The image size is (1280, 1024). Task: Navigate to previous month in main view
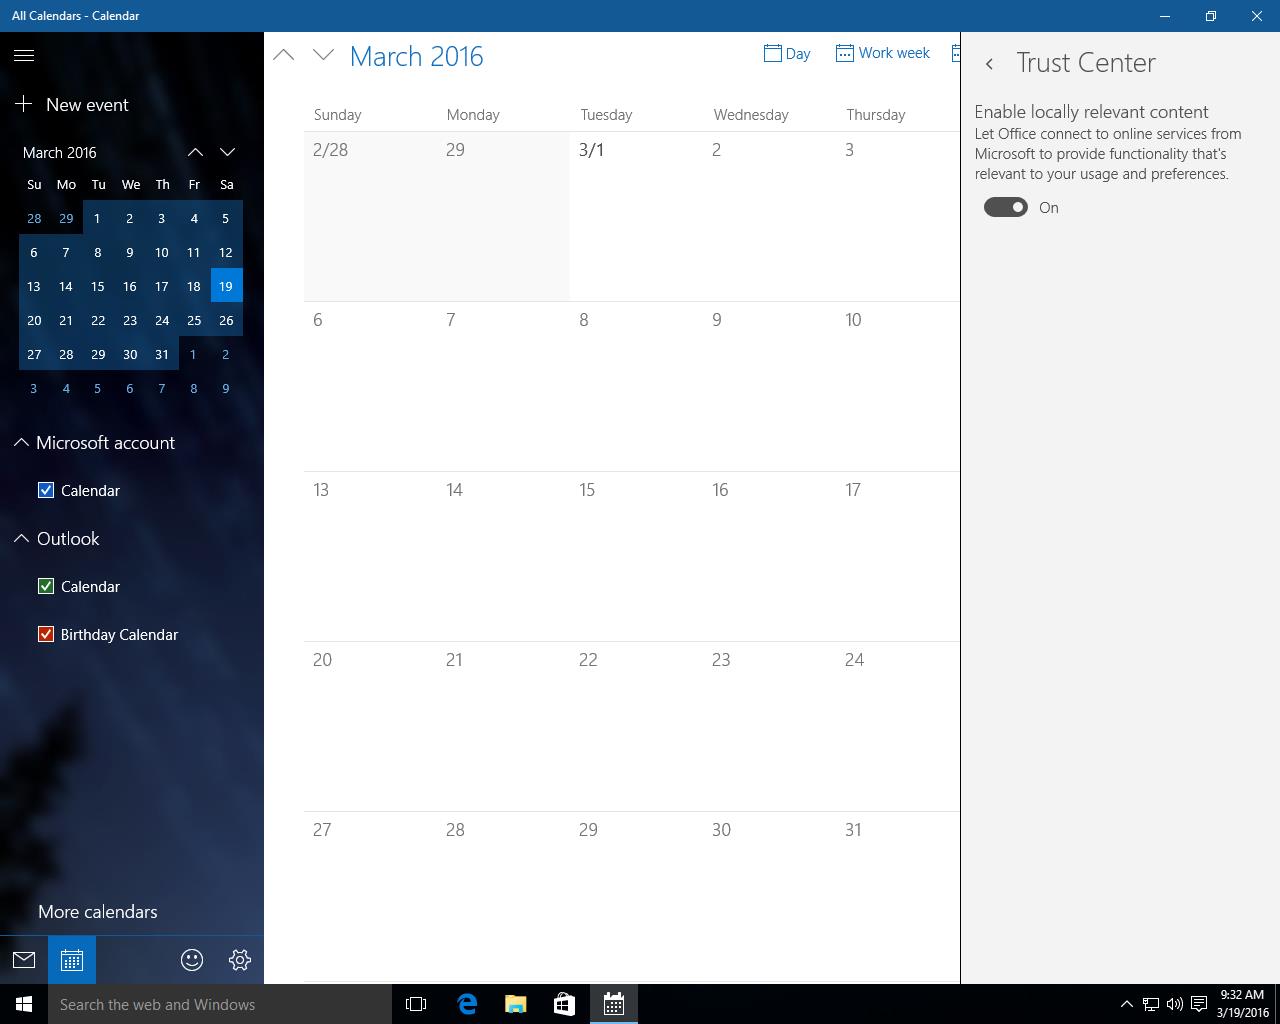click(x=284, y=55)
